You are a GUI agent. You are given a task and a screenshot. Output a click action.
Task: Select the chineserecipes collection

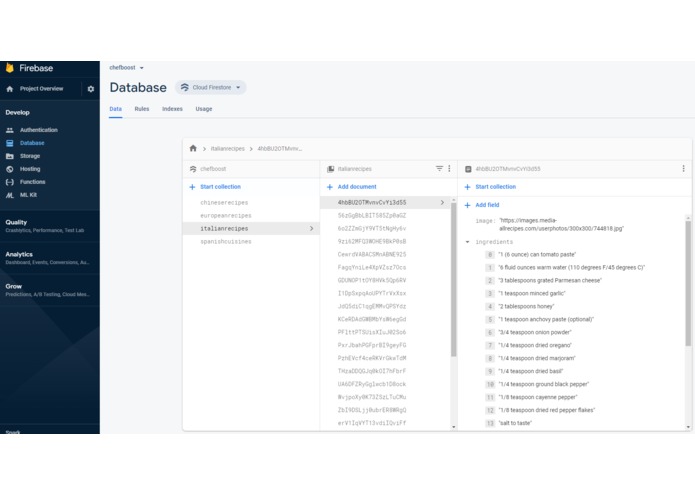point(224,202)
